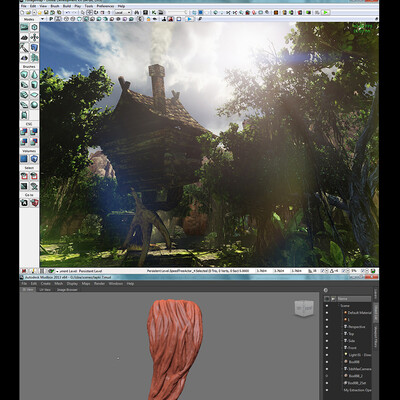Open the Render menu in Mudbox

click(99, 284)
